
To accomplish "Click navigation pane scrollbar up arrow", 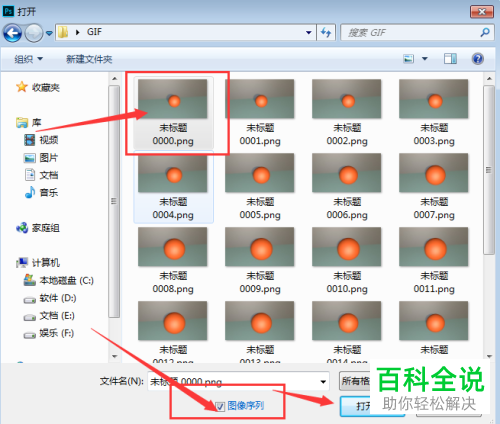I will 114,79.
